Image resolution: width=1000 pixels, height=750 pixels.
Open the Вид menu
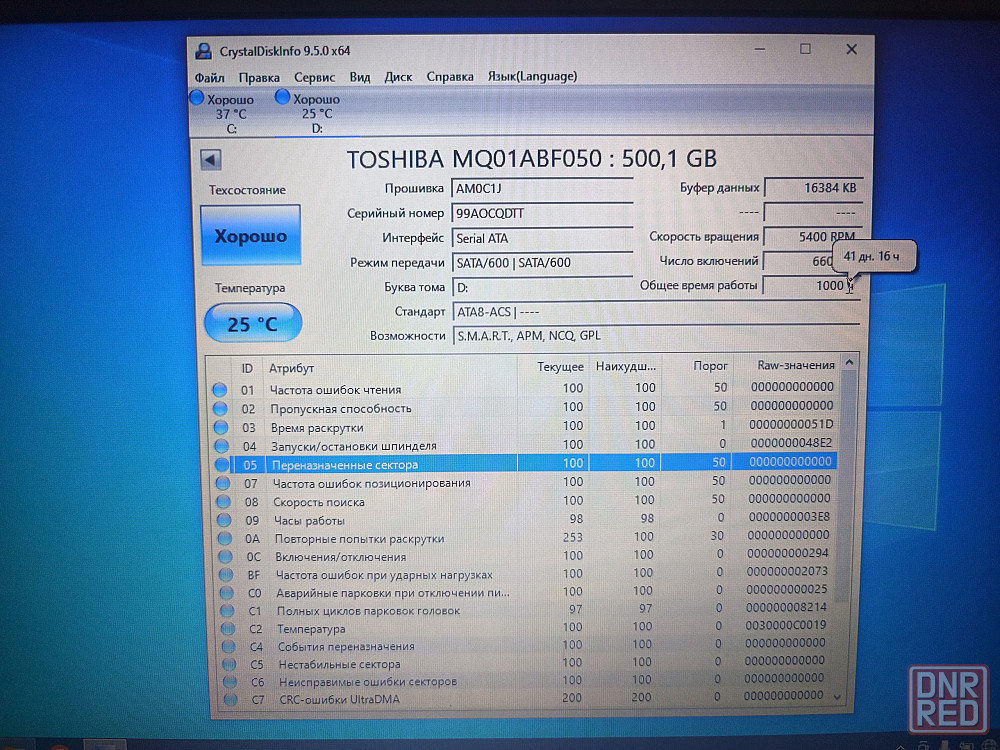click(360, 77)
